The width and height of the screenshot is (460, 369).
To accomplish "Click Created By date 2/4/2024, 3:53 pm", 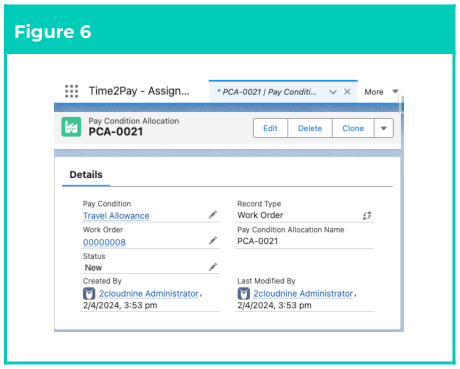I will pyautogui.click(x=120, y=305).
